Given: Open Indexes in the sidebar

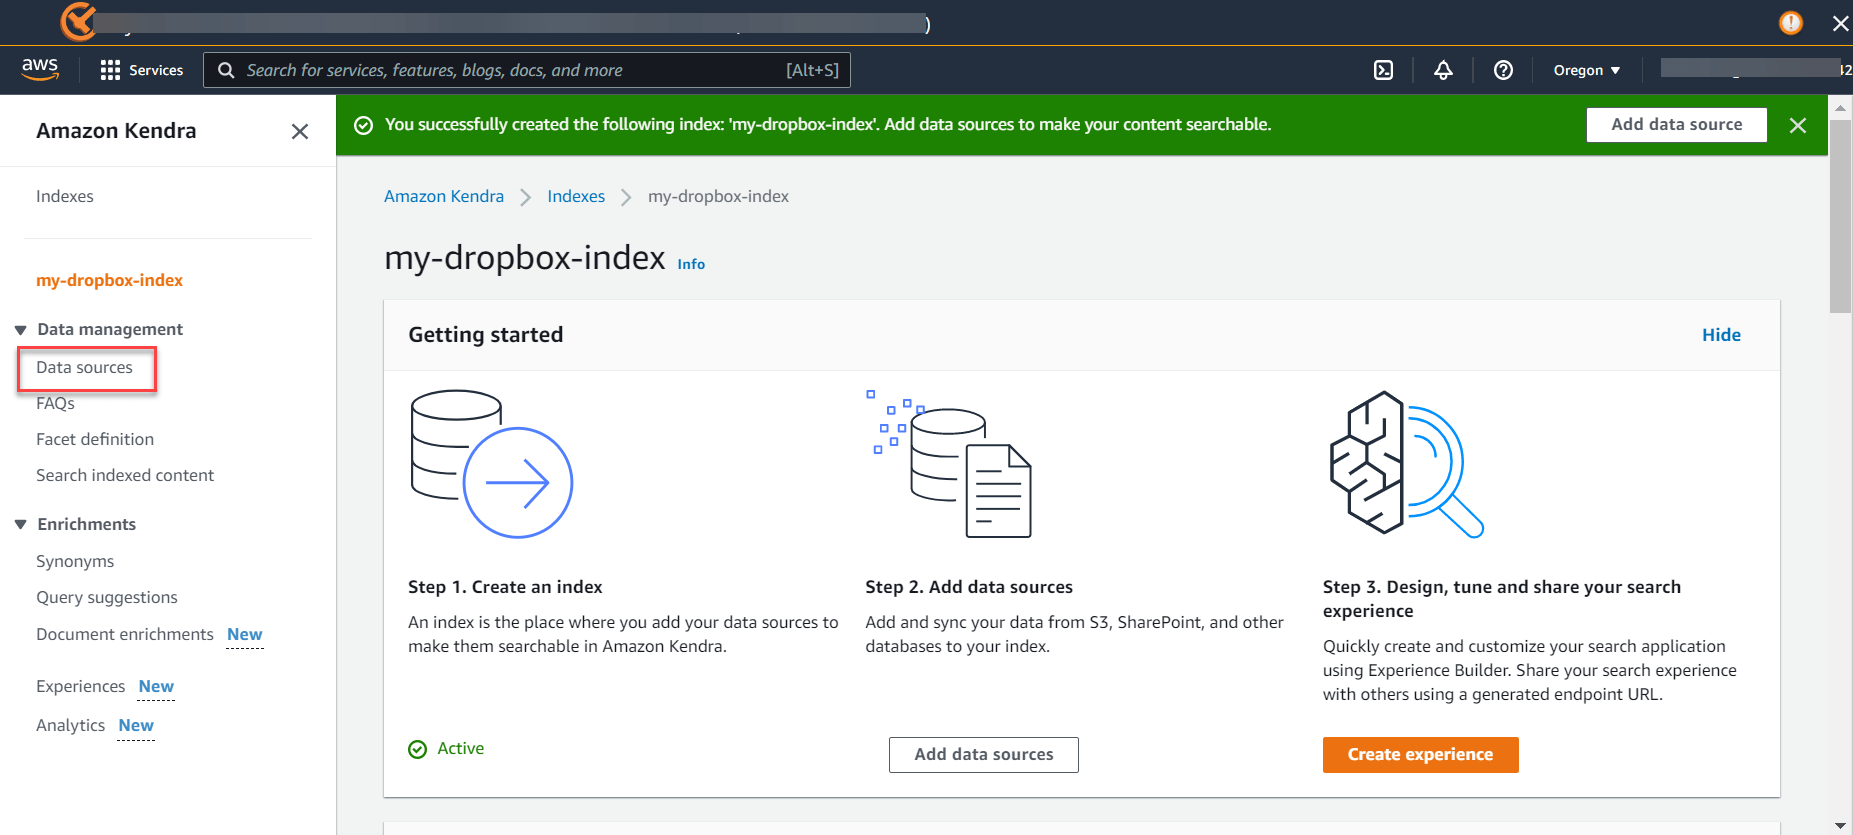Looking at the screenshot, I should [65, 197].
